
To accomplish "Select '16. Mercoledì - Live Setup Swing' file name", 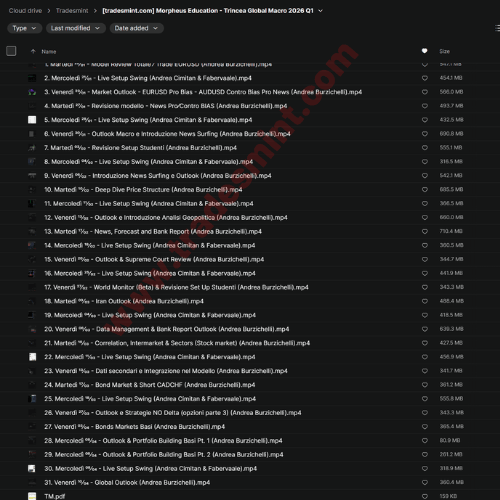I will [x=150, y=273].
